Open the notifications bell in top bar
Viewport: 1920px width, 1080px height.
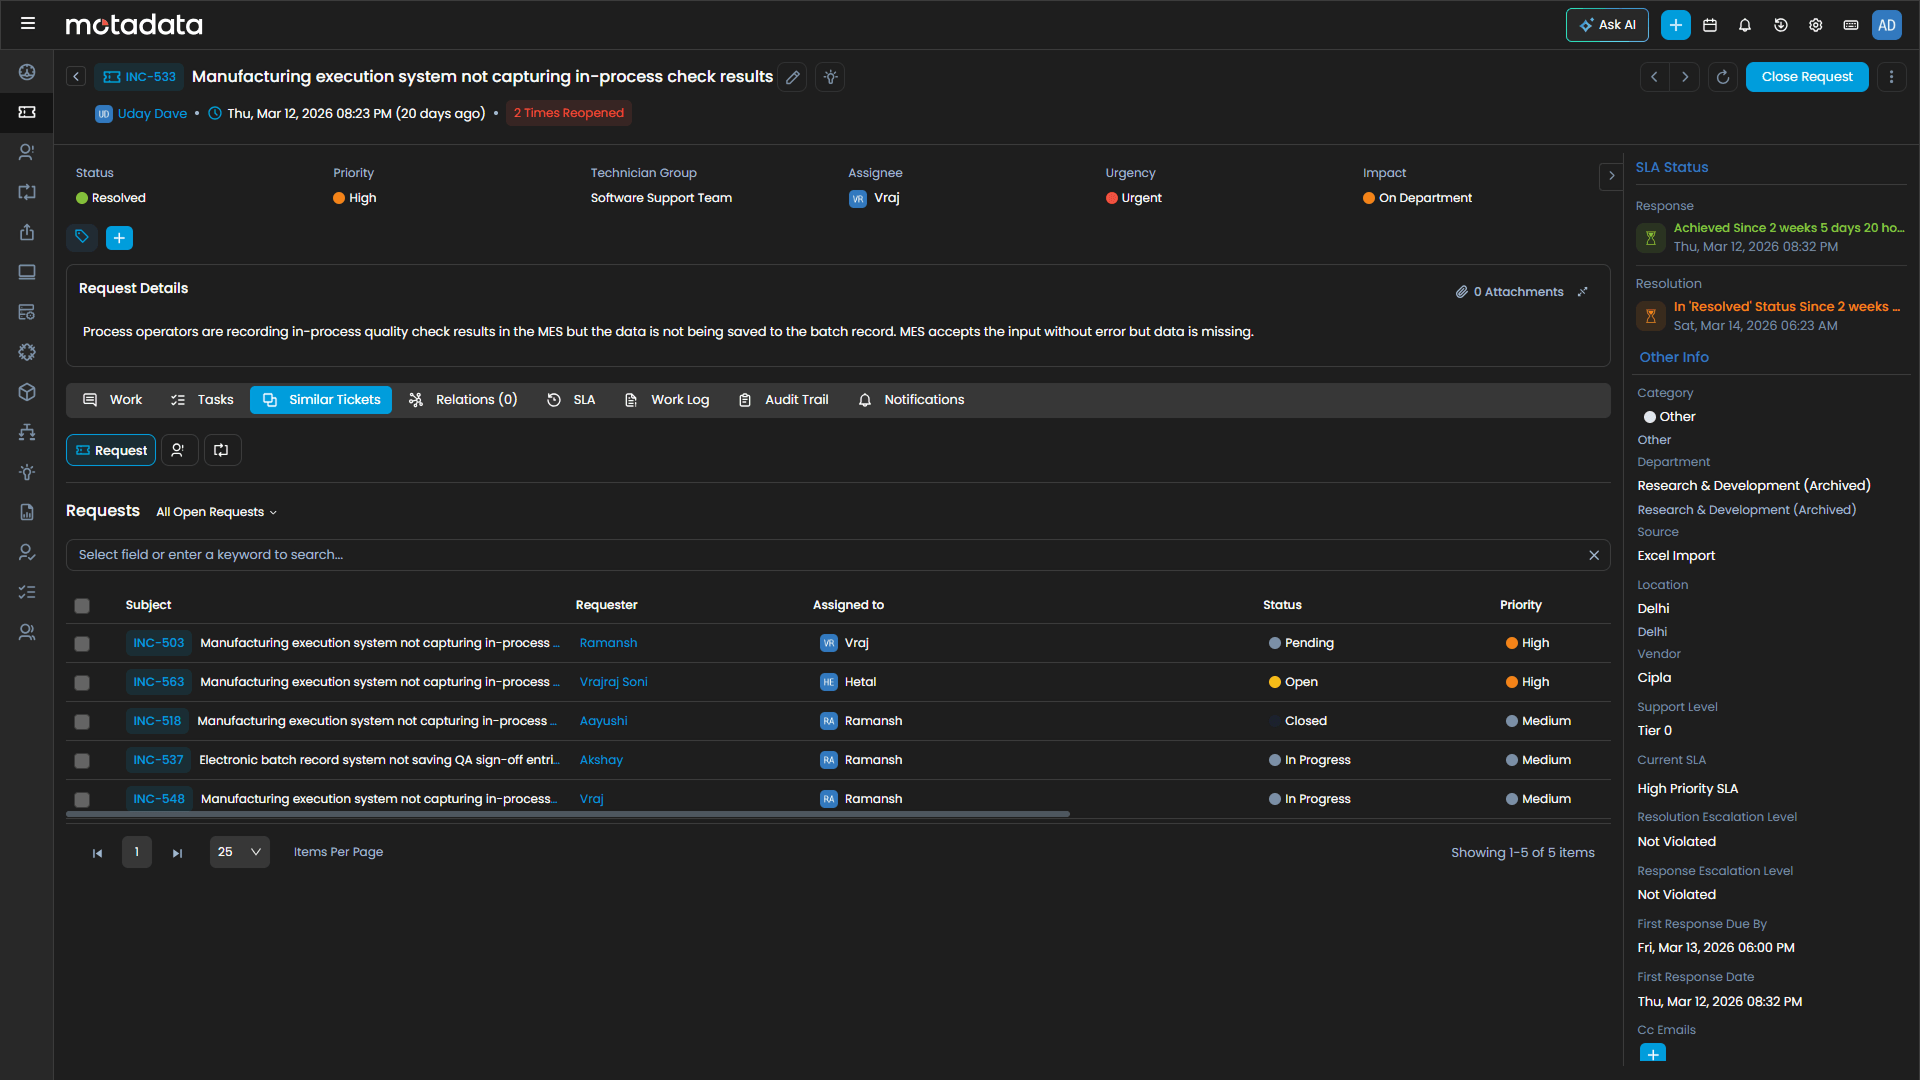tap(1745, 25)
